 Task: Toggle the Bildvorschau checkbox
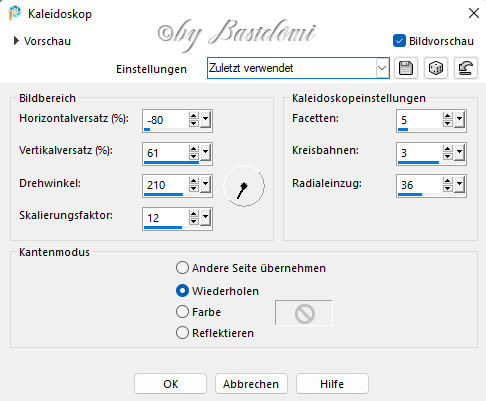point(399,41)
